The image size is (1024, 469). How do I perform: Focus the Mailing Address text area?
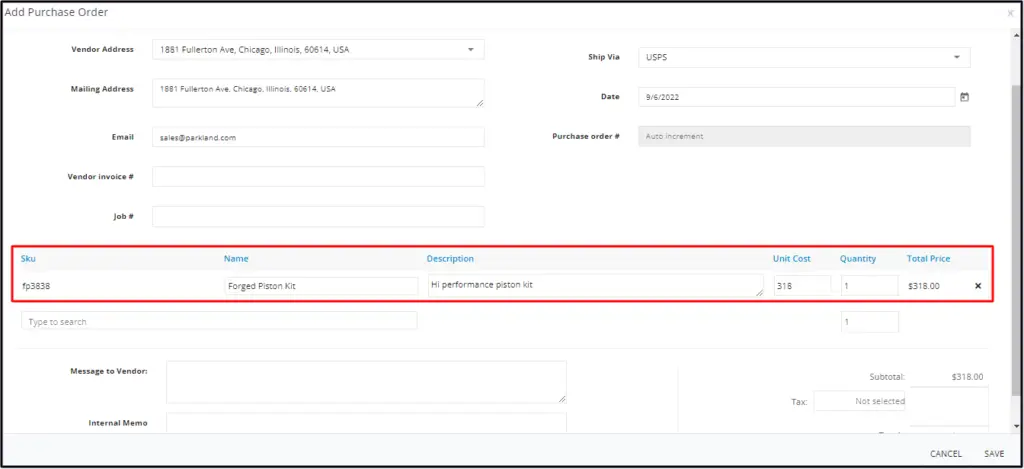pyautogui.click(x=318, y=93)
